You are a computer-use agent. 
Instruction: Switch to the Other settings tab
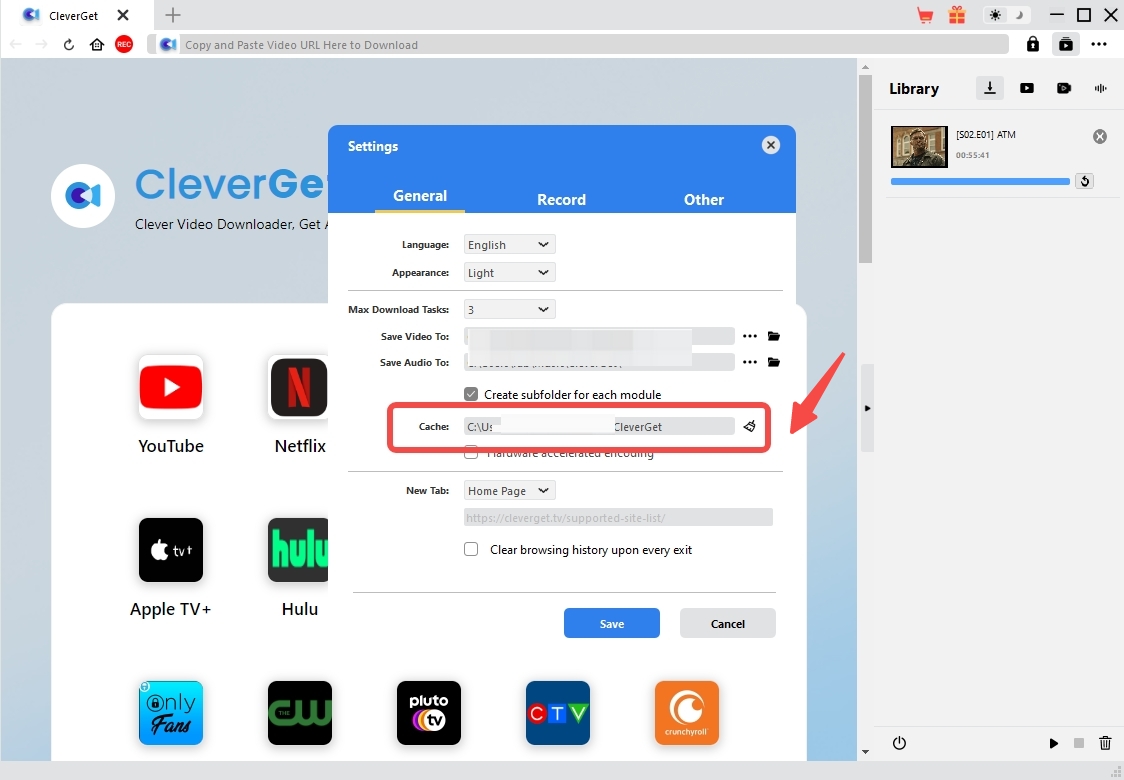703,200
